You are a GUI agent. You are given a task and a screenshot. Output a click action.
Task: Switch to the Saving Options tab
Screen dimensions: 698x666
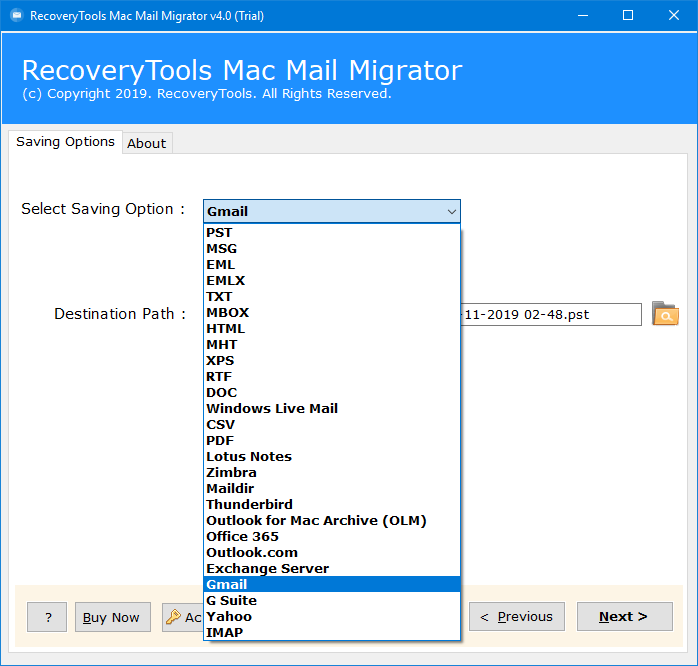tap(65, 142)
